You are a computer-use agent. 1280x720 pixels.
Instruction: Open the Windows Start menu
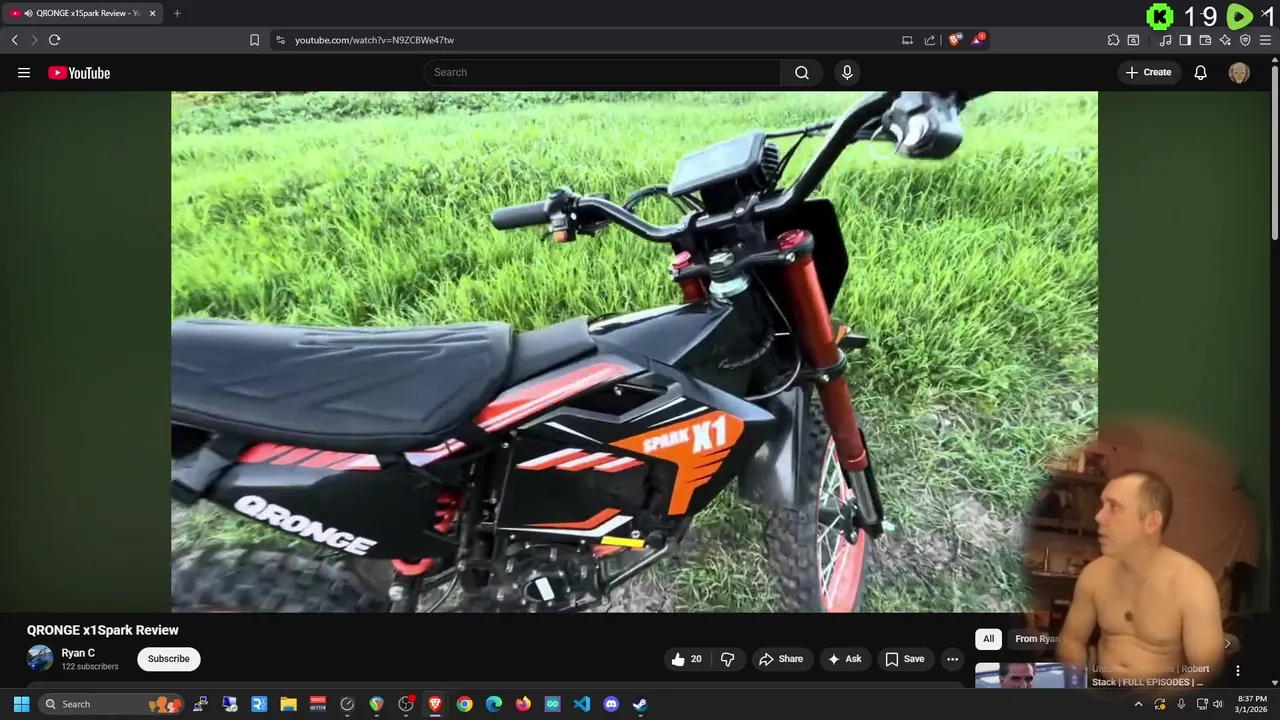21,704
